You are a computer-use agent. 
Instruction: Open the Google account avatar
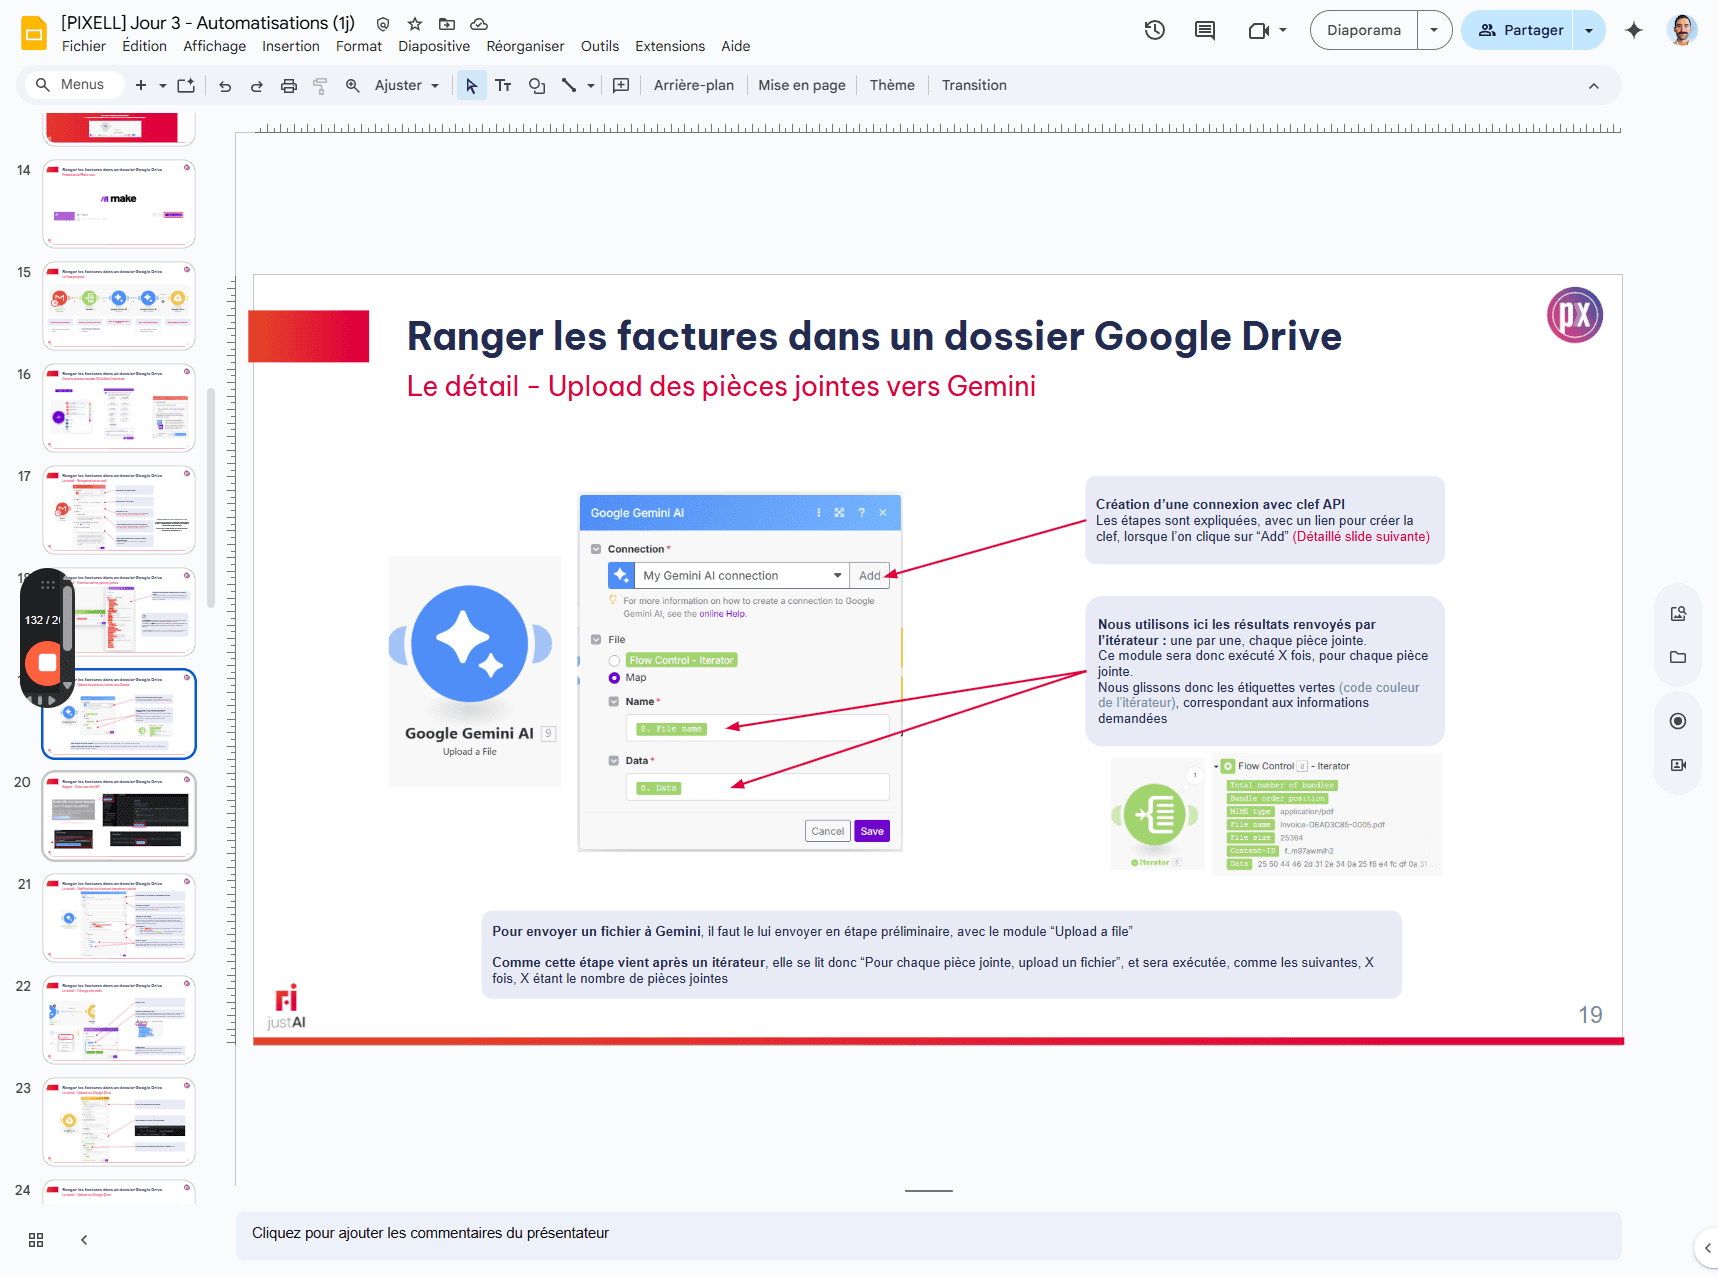click(1683, 30)
